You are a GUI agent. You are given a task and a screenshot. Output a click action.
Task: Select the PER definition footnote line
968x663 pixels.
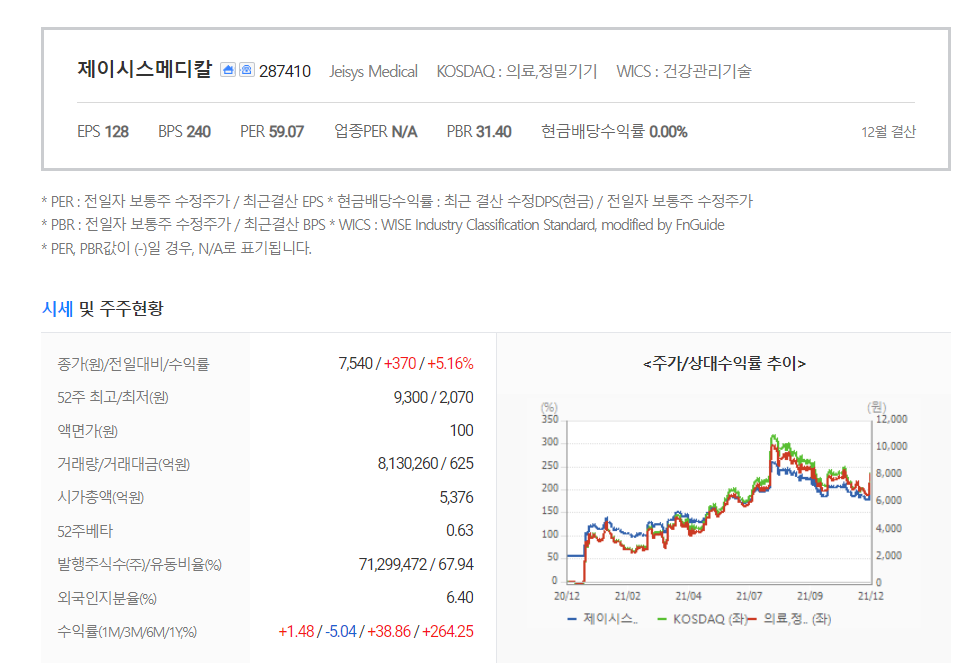pyautogui.click(x=397, y=201)
